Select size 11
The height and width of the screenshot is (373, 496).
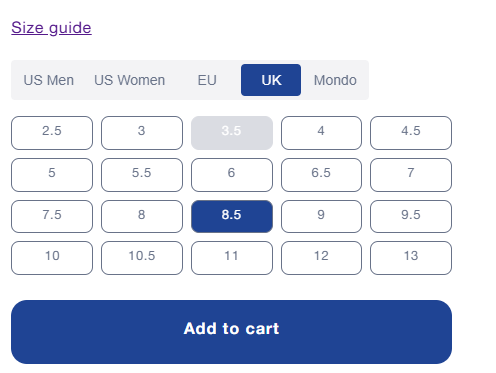[232, 258]
